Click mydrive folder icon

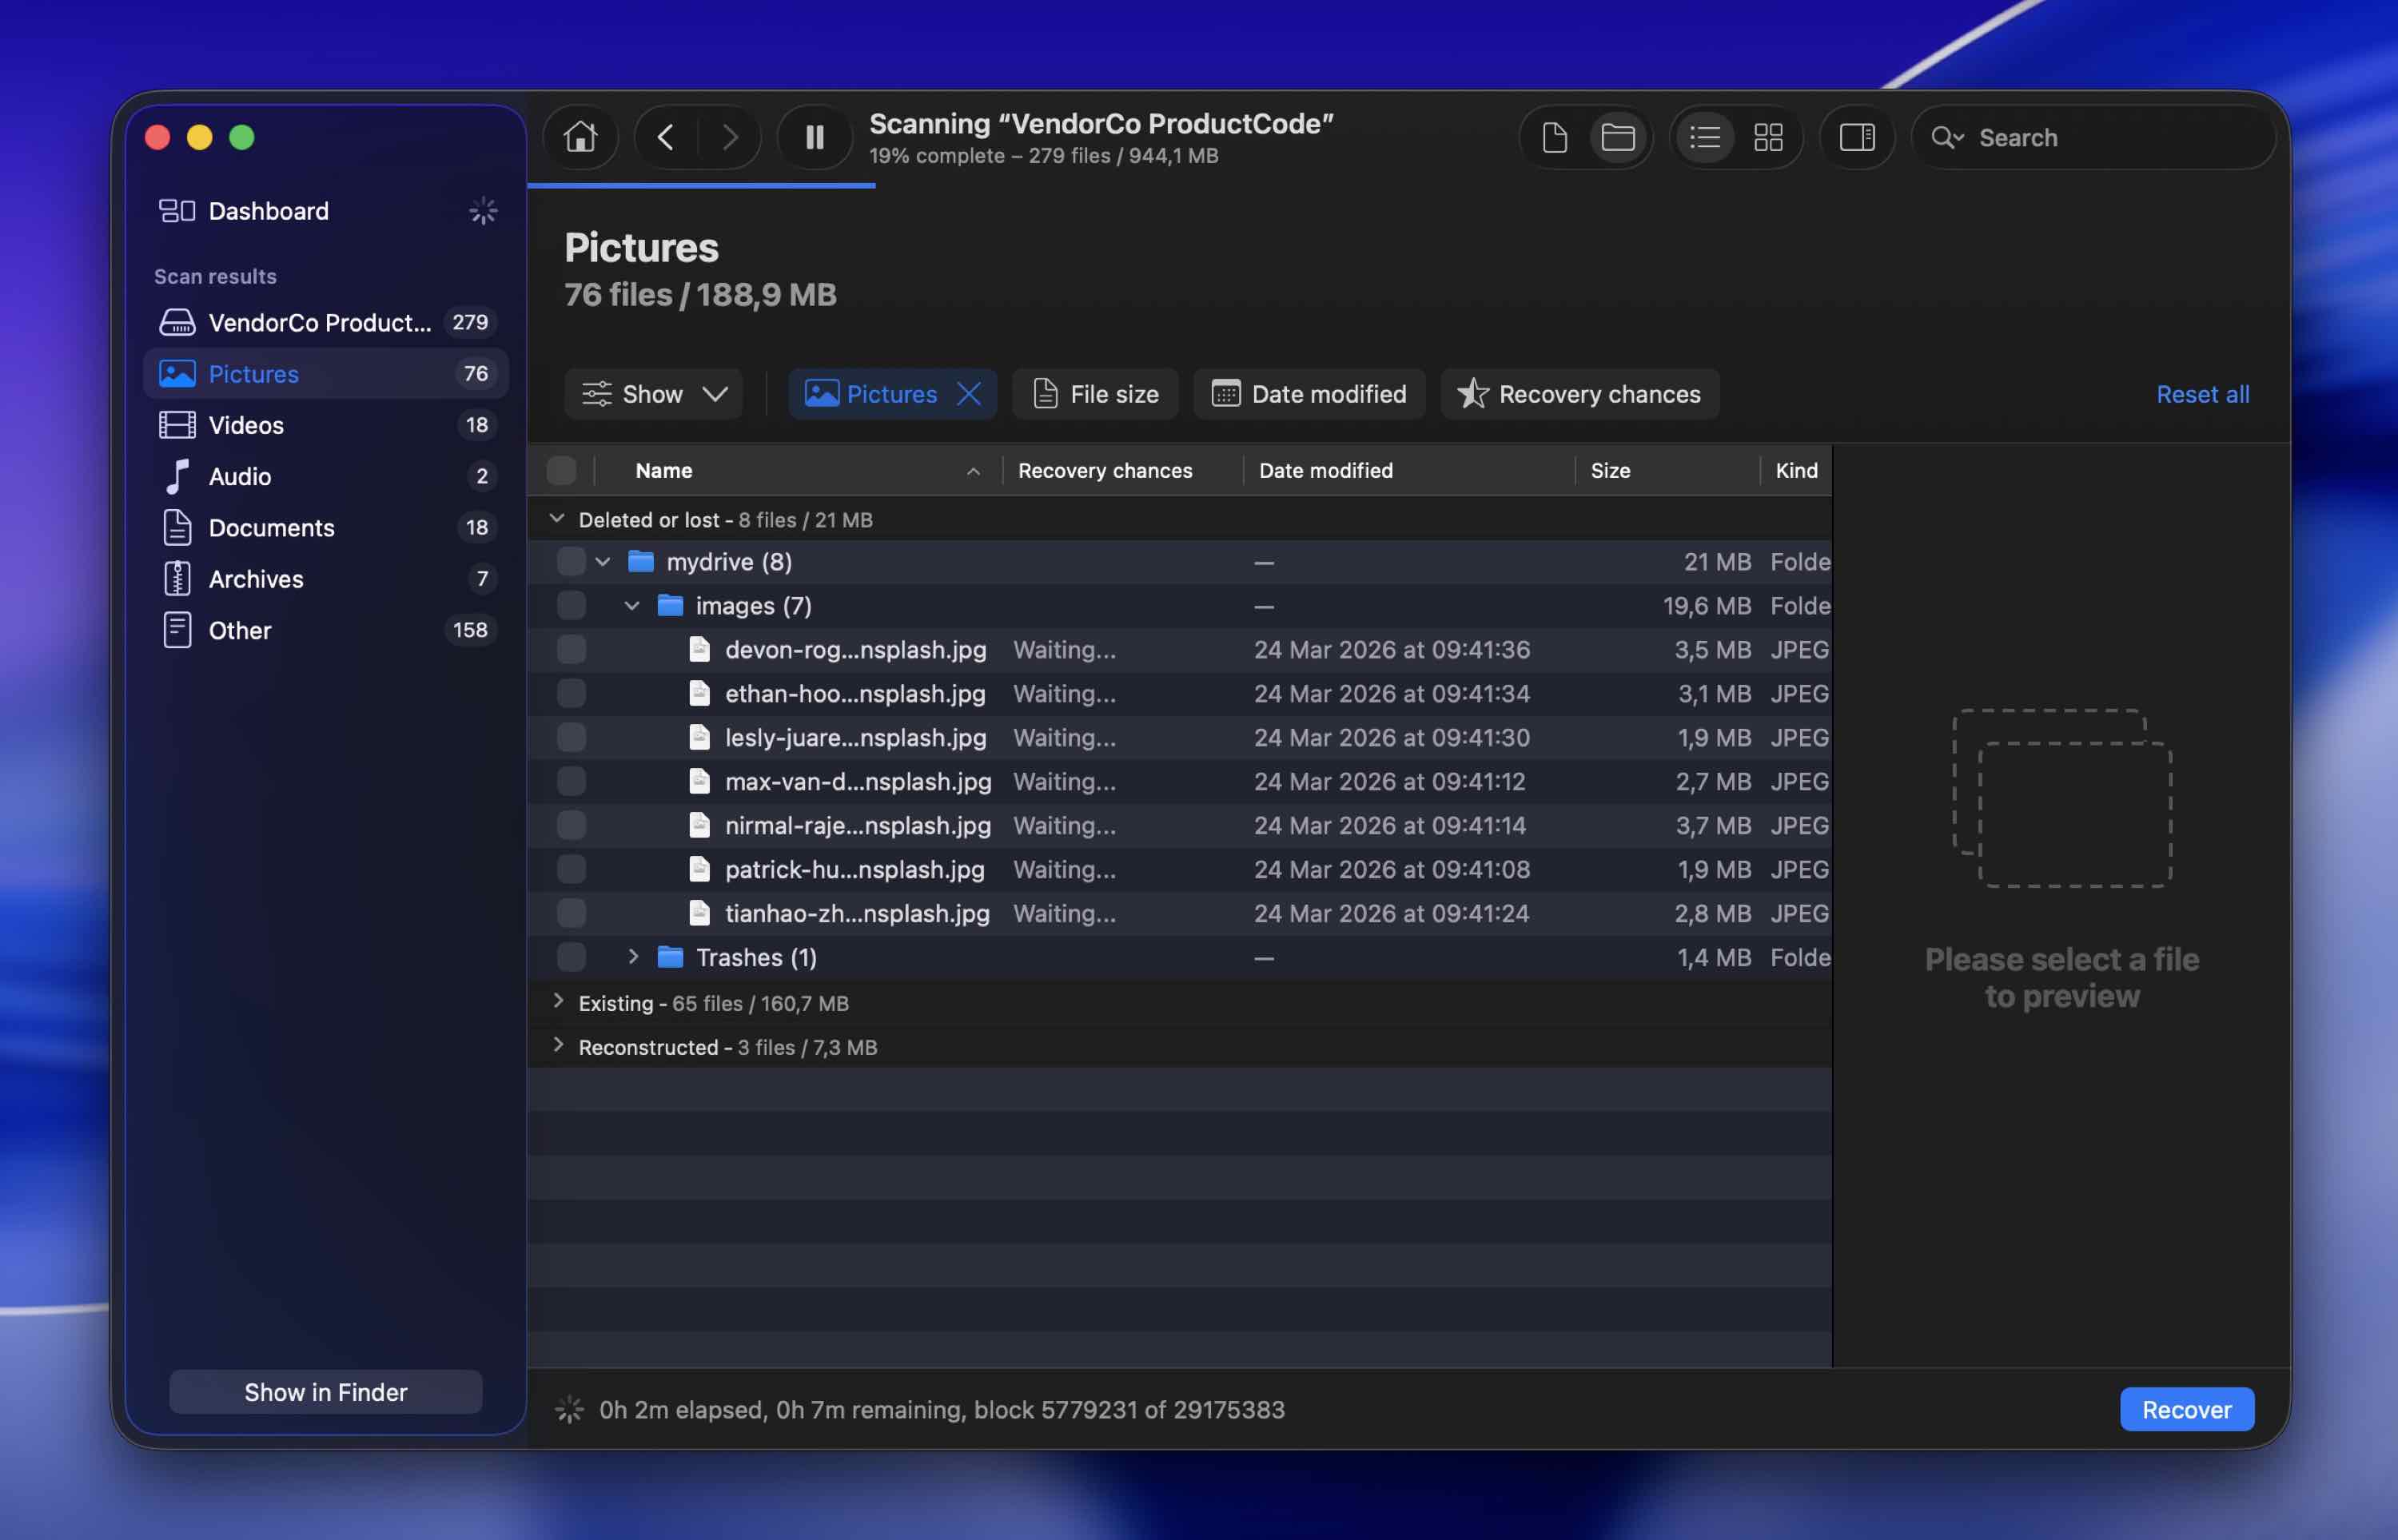[640, 561]
